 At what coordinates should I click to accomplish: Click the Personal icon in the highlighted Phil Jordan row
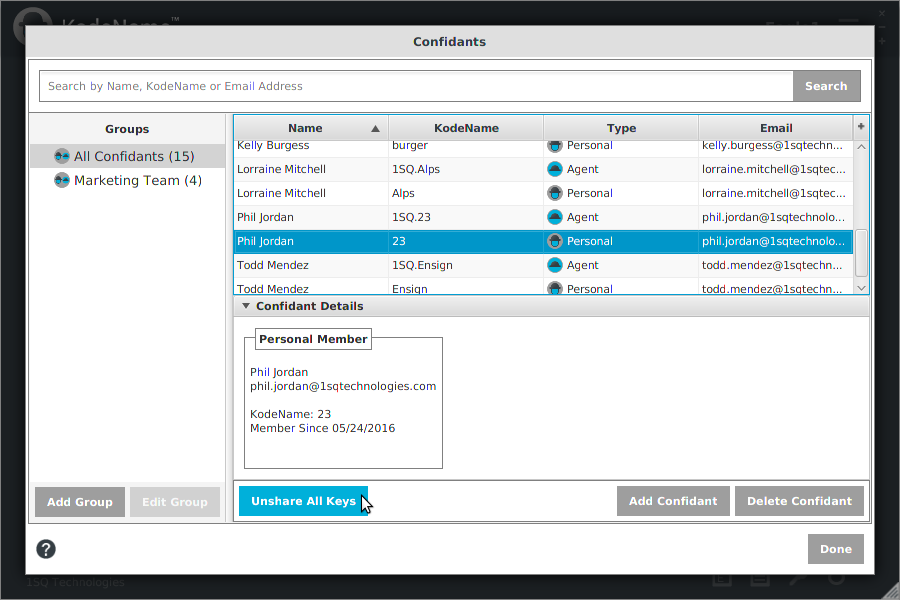pos(554,242)
